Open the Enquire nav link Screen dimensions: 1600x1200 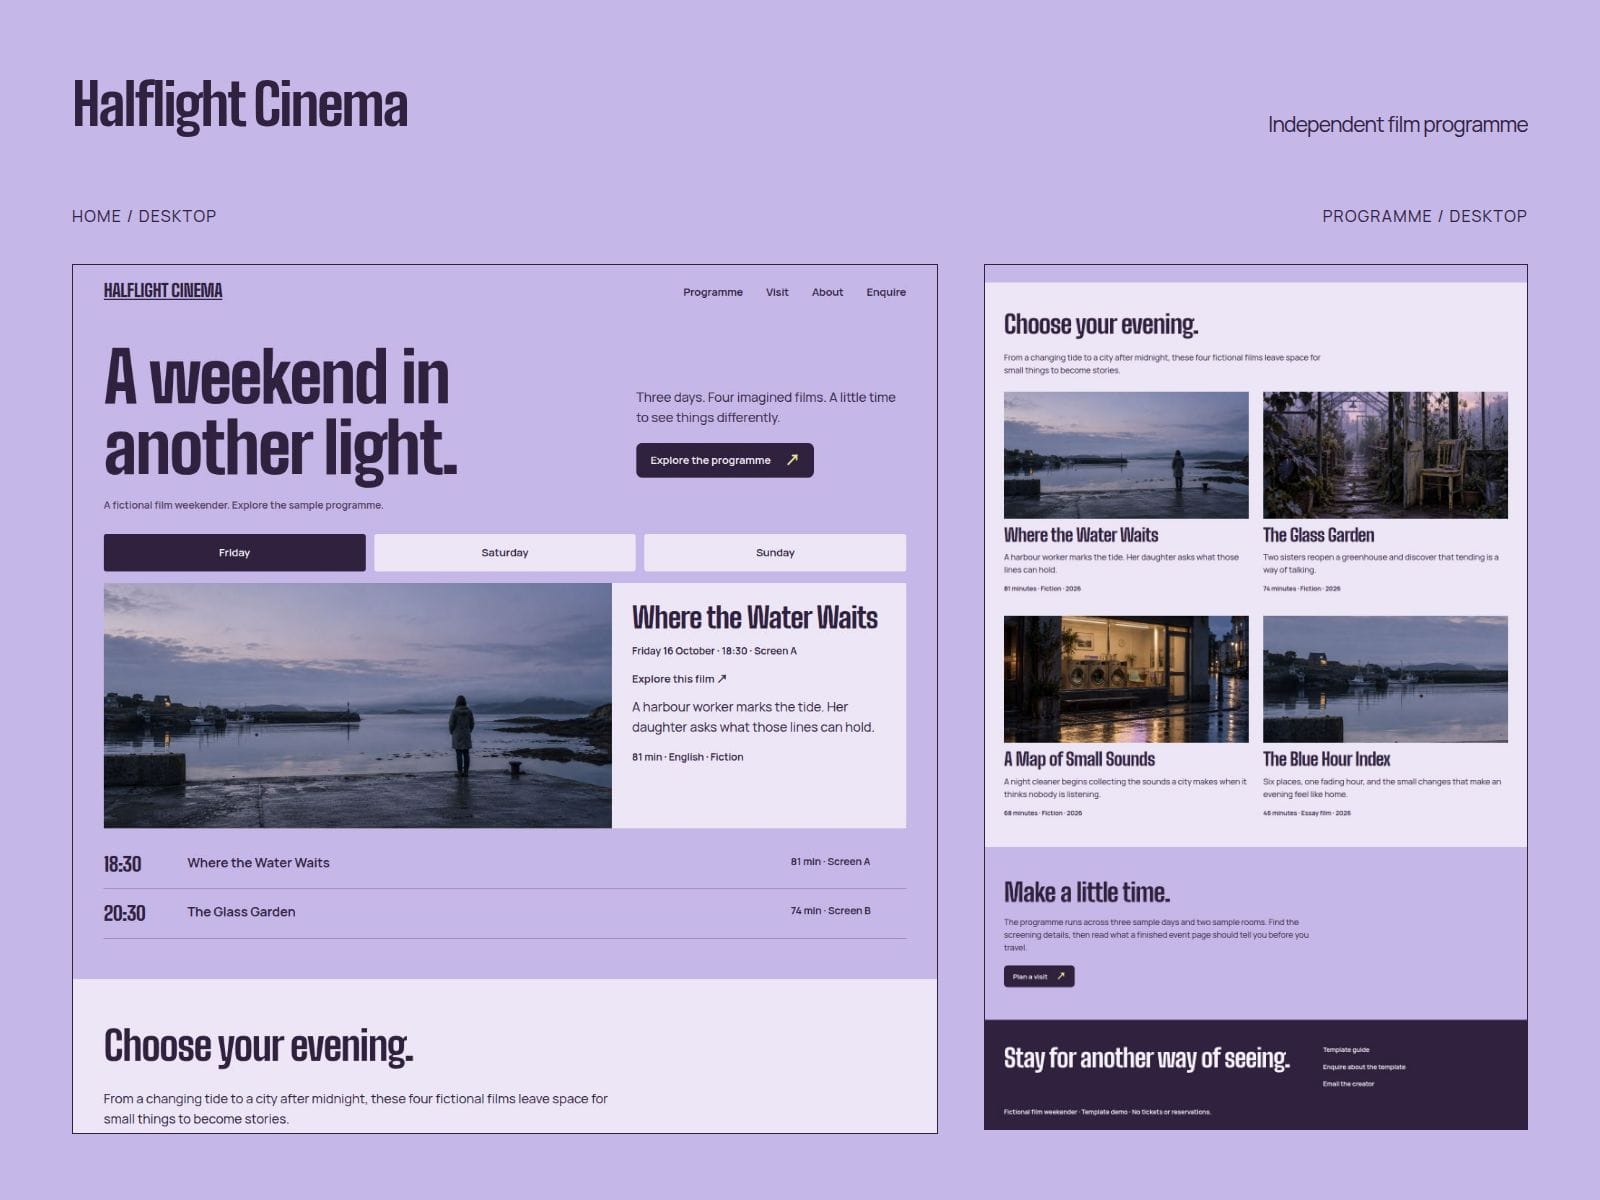pos(886,292)
